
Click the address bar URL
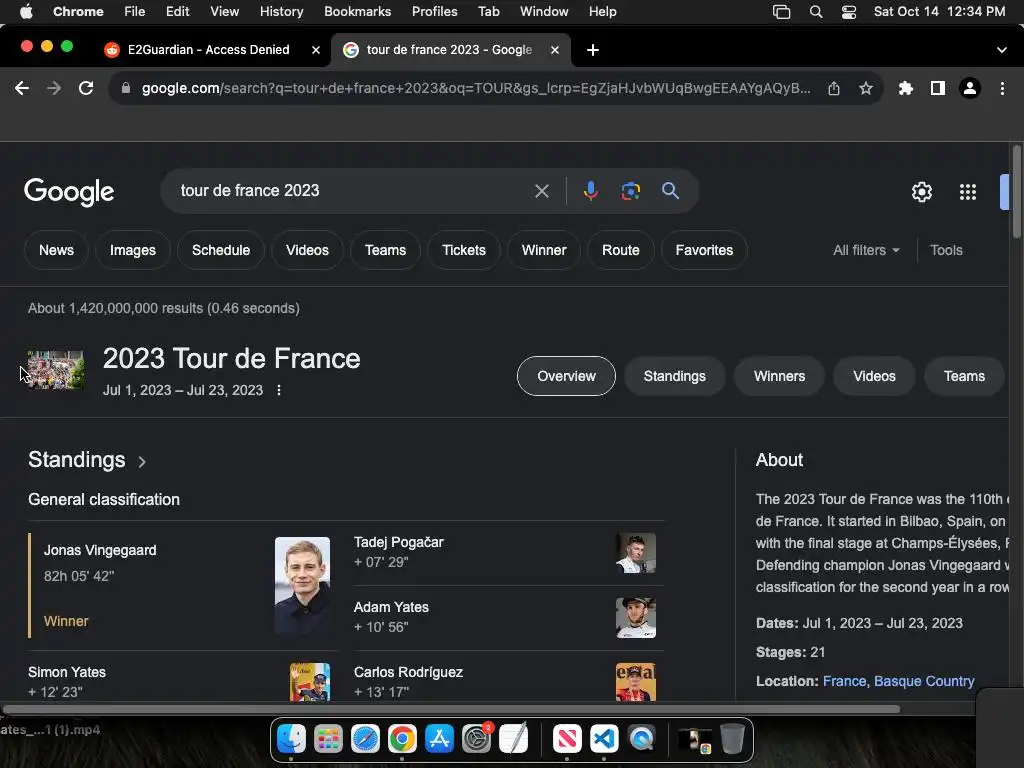(476, 88)
